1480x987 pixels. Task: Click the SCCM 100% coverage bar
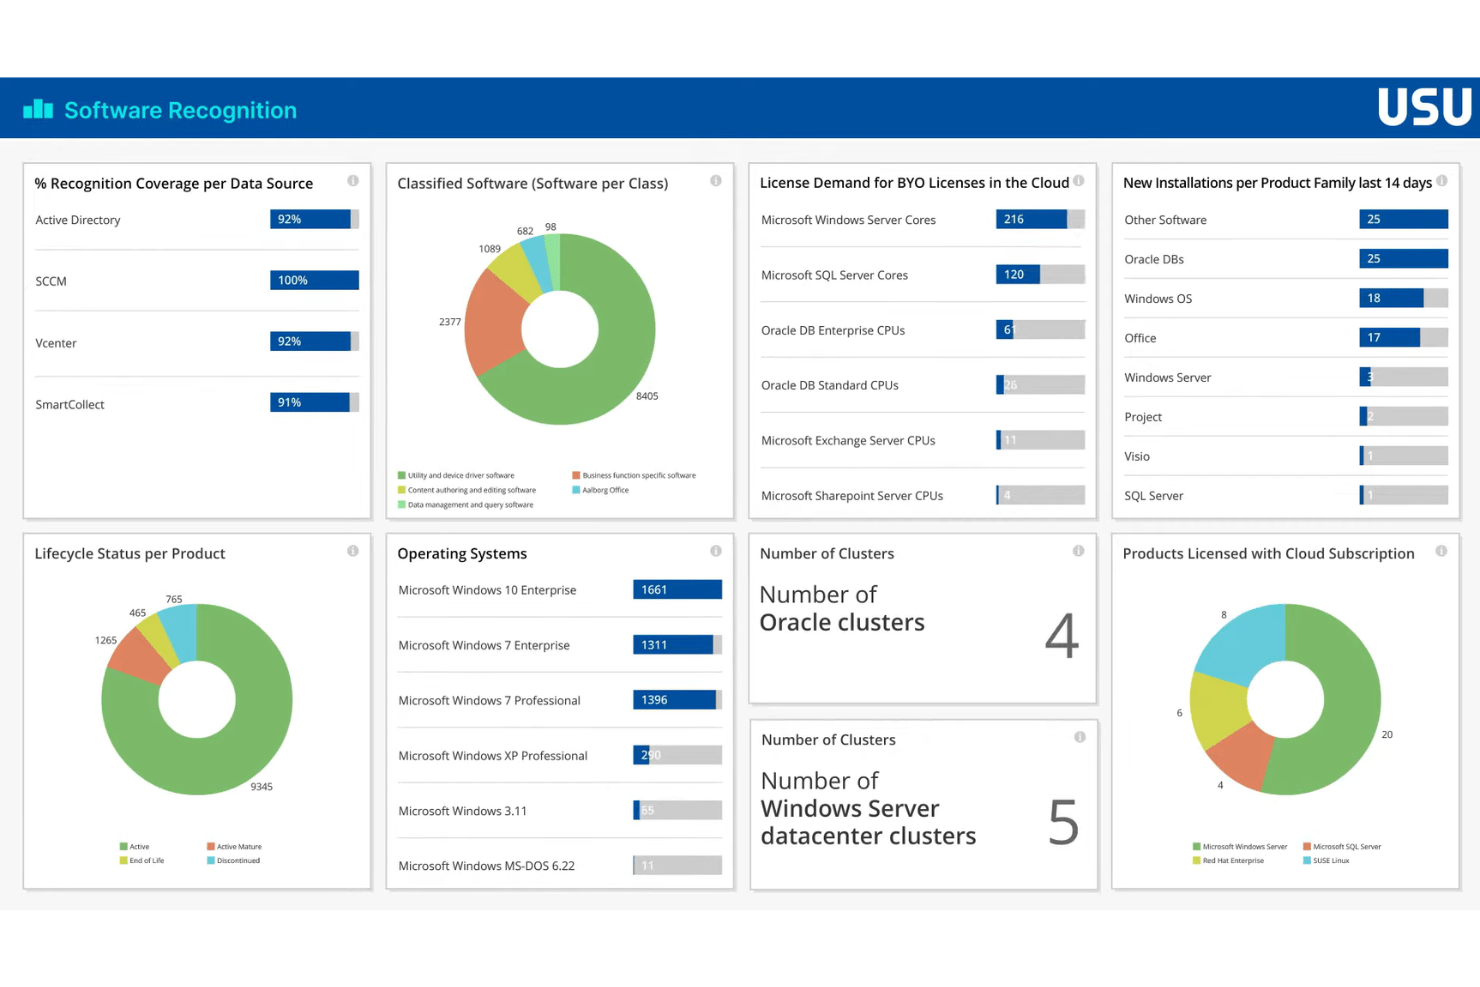point(314,280)
